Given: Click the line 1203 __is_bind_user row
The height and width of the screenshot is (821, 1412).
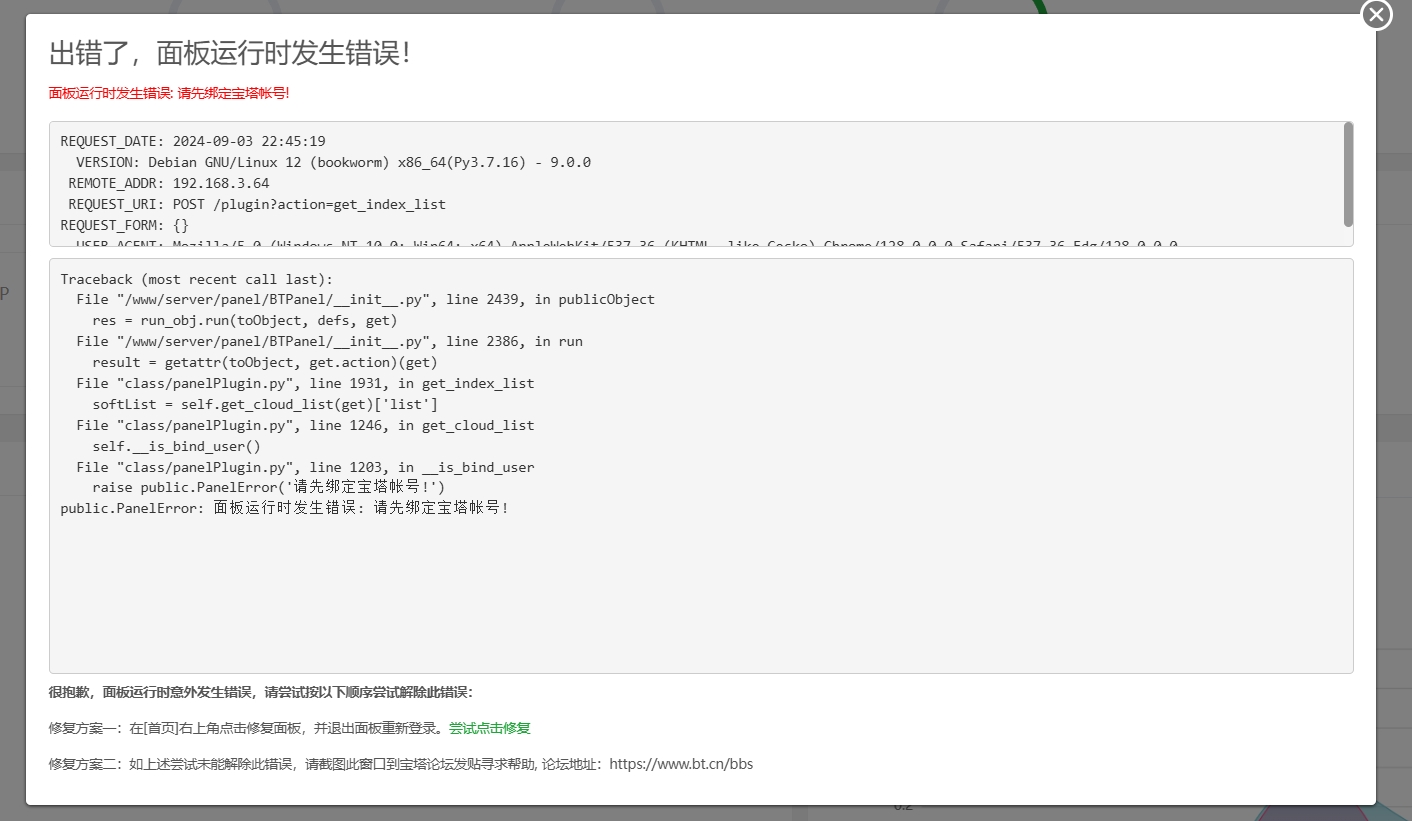Looking at the screenshot, I should point(305,468).
